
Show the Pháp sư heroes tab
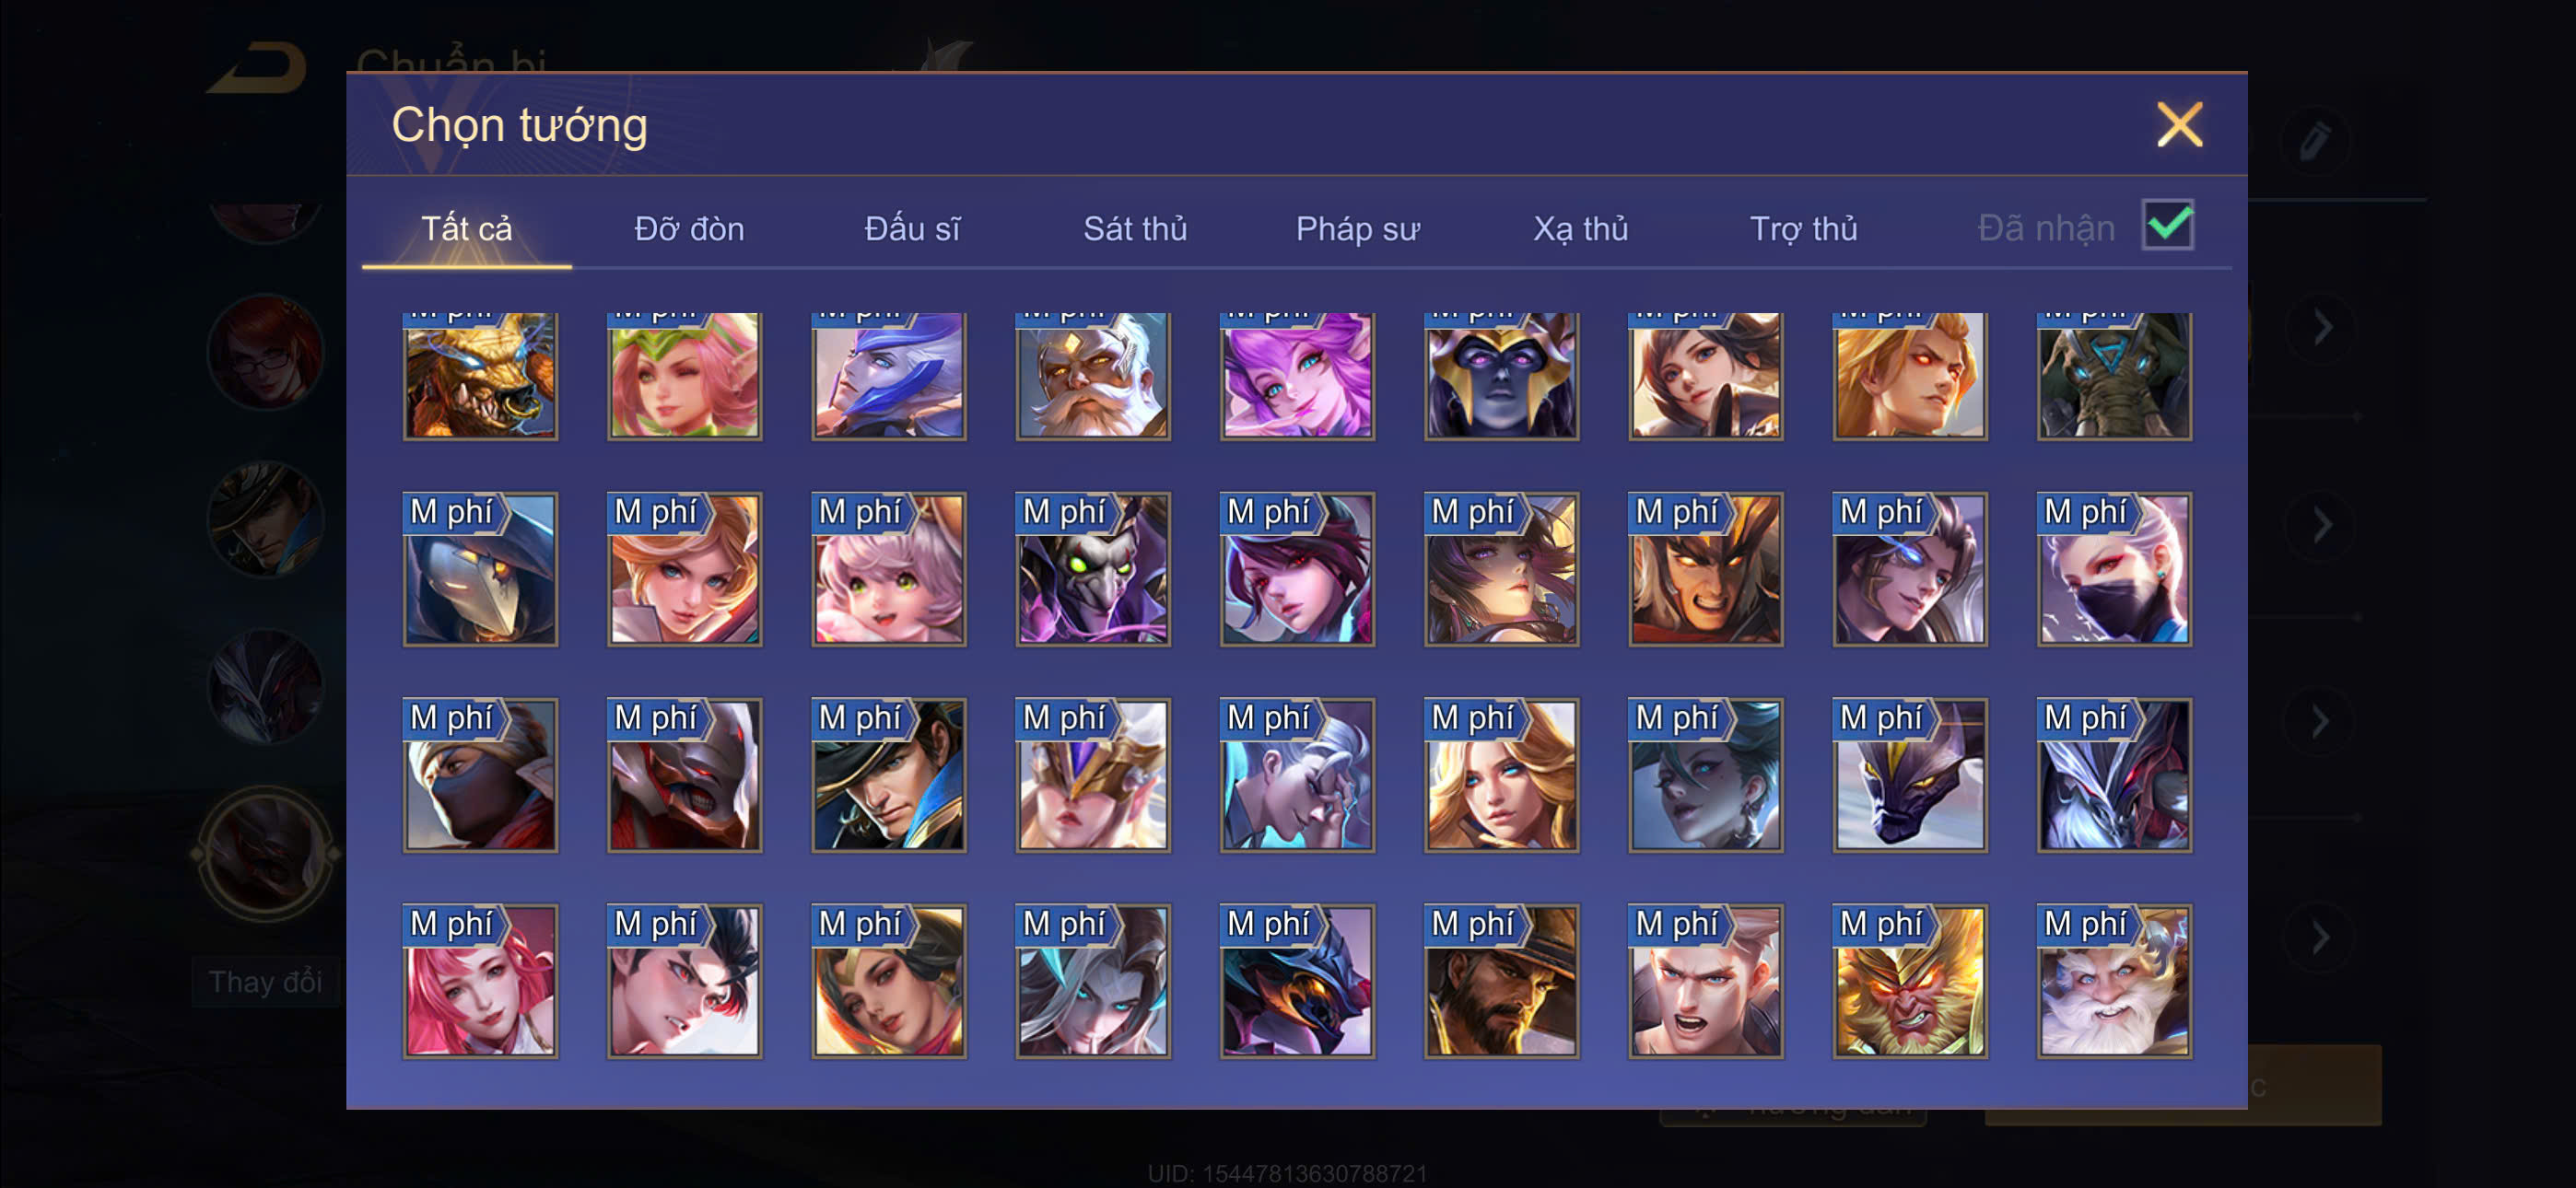(x=1357, y=229)
